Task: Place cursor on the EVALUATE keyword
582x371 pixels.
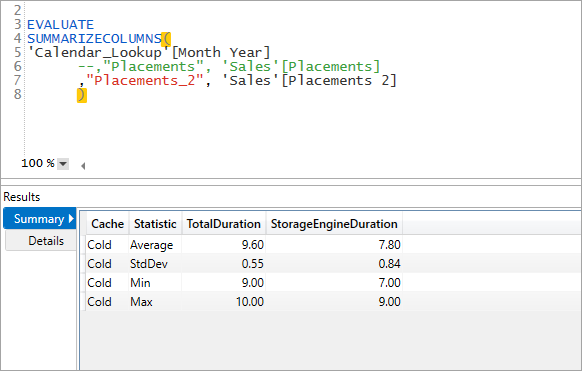Action: pos(61,24)
